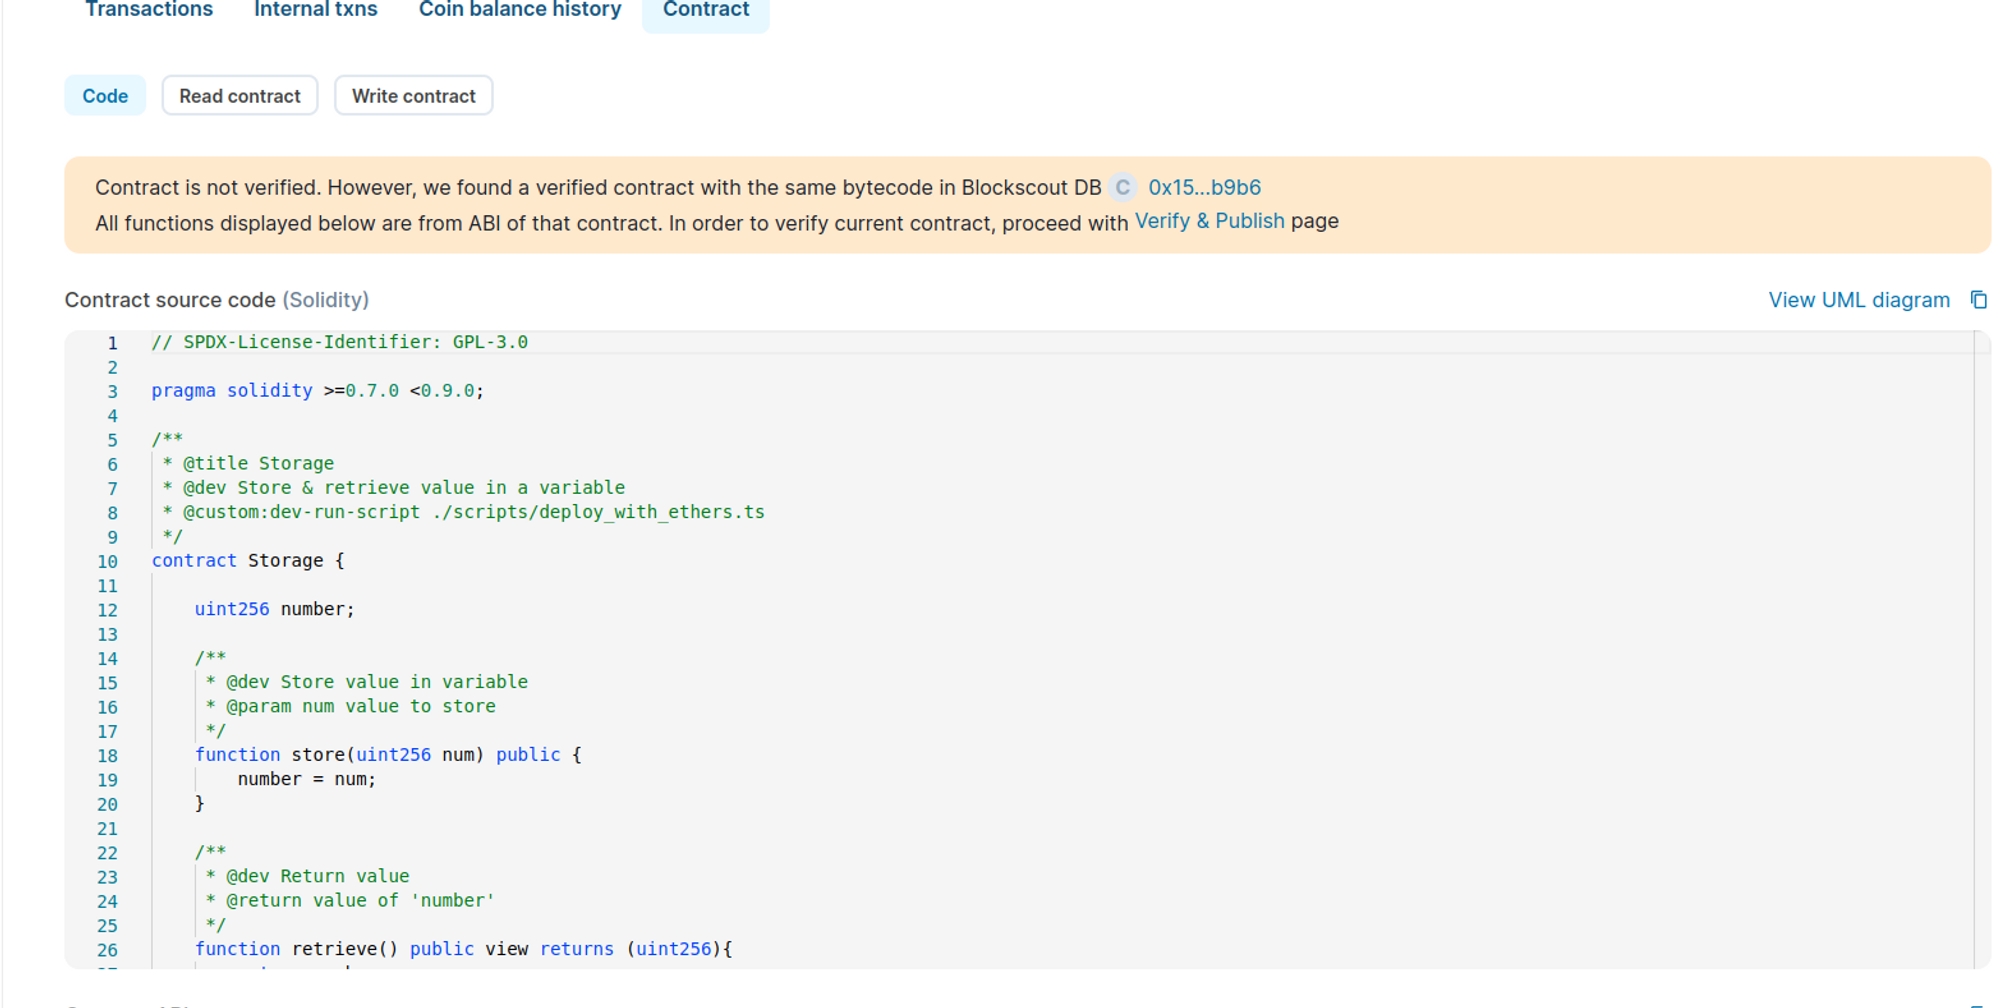Select the Contract tab
The image size is (2000, 1008).
[x=706, y=10]
